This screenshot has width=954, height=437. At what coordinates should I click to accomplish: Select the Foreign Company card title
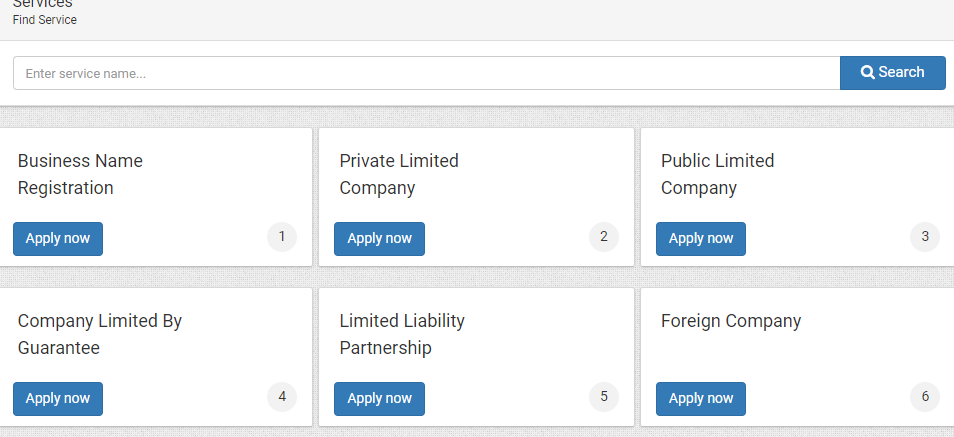731,321
